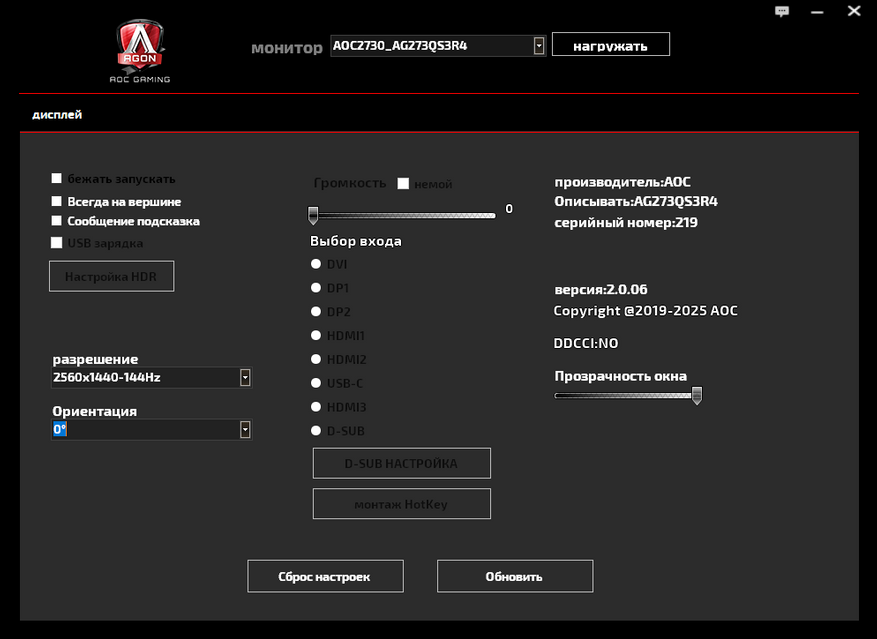Click the 0° orientation value
Image resolution: width=877 pixels, height=639 pixels.
(60, 429)
